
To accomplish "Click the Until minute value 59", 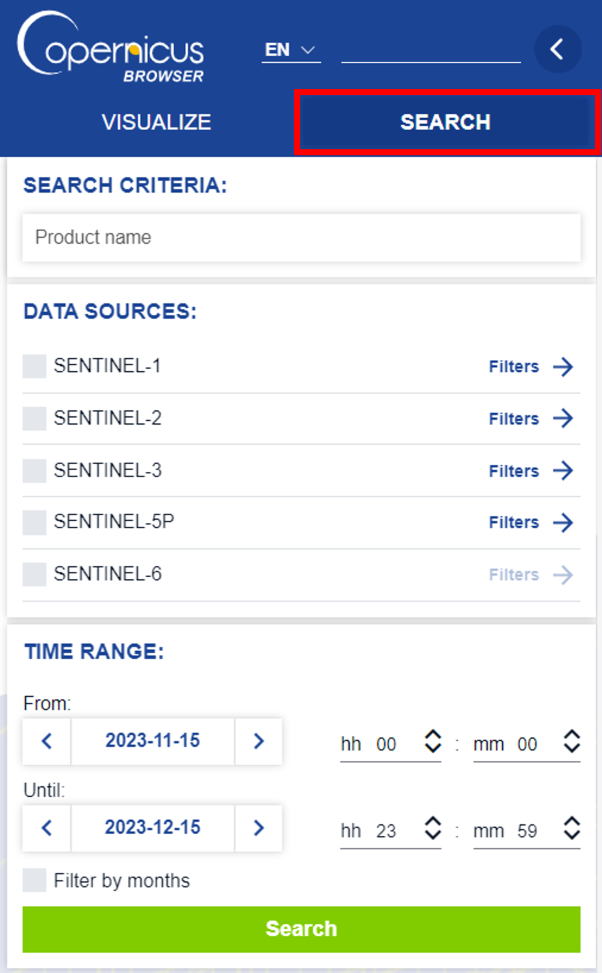I will point(527,831).
